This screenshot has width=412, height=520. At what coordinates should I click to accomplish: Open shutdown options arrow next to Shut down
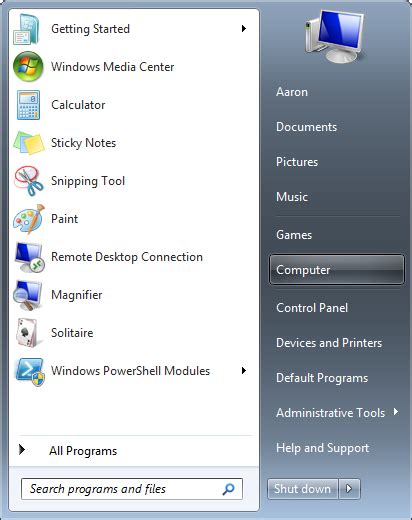point(349,489)
